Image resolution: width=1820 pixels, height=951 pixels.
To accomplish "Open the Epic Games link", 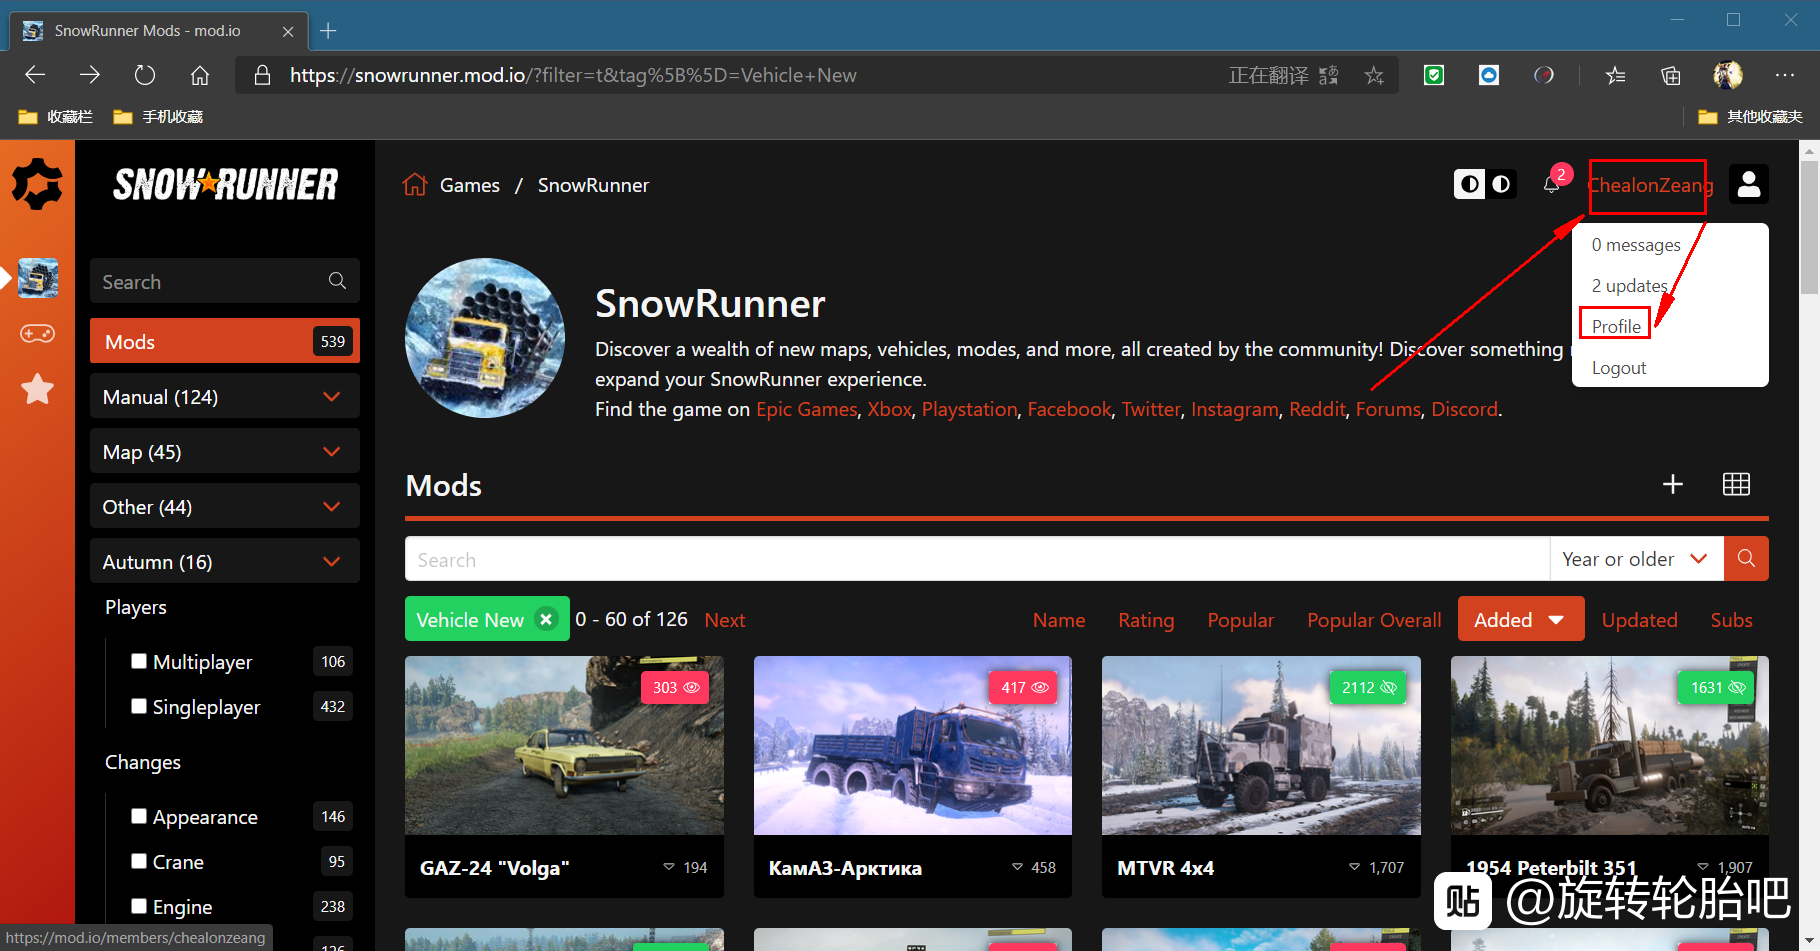I will point(807,409).
